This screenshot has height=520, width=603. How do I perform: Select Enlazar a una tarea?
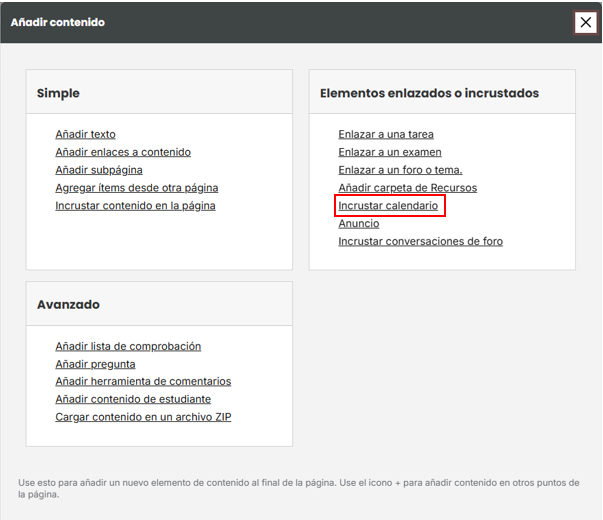[386, 134]
